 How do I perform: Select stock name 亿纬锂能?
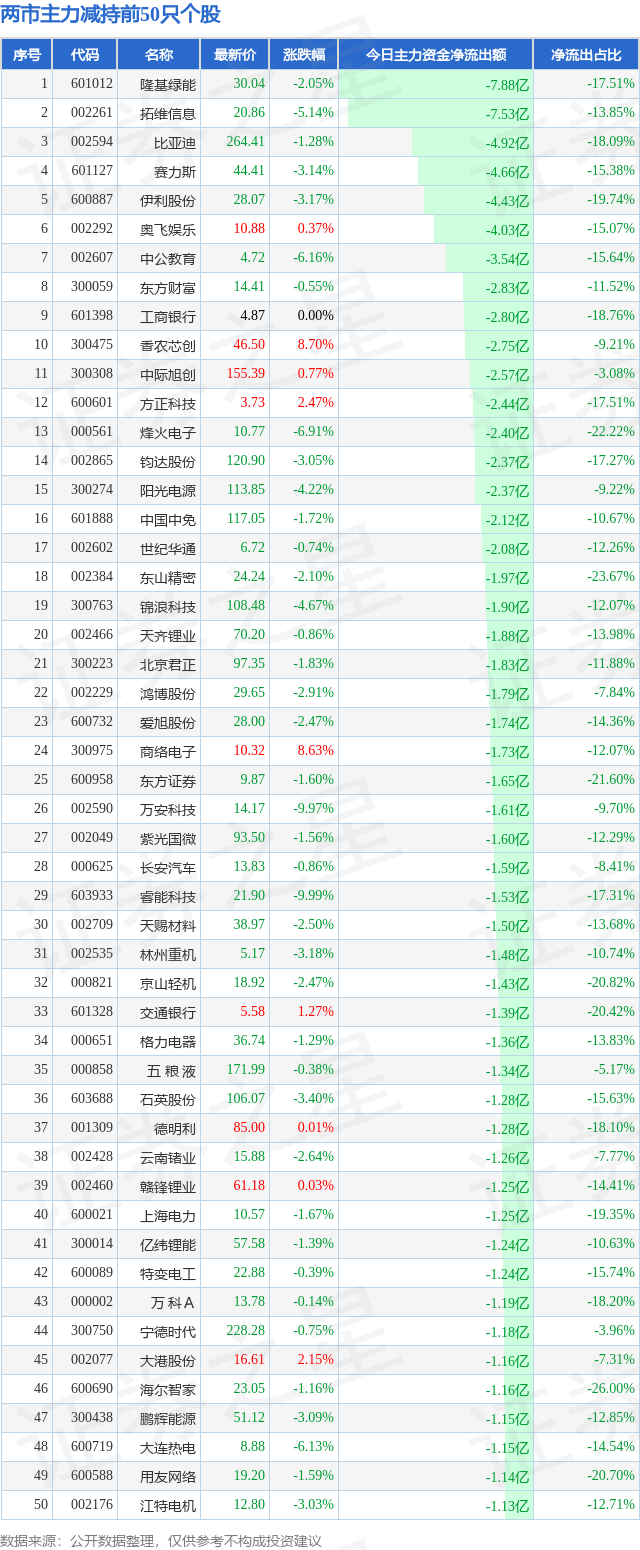pyautogui.click(x=168, y=1245)
